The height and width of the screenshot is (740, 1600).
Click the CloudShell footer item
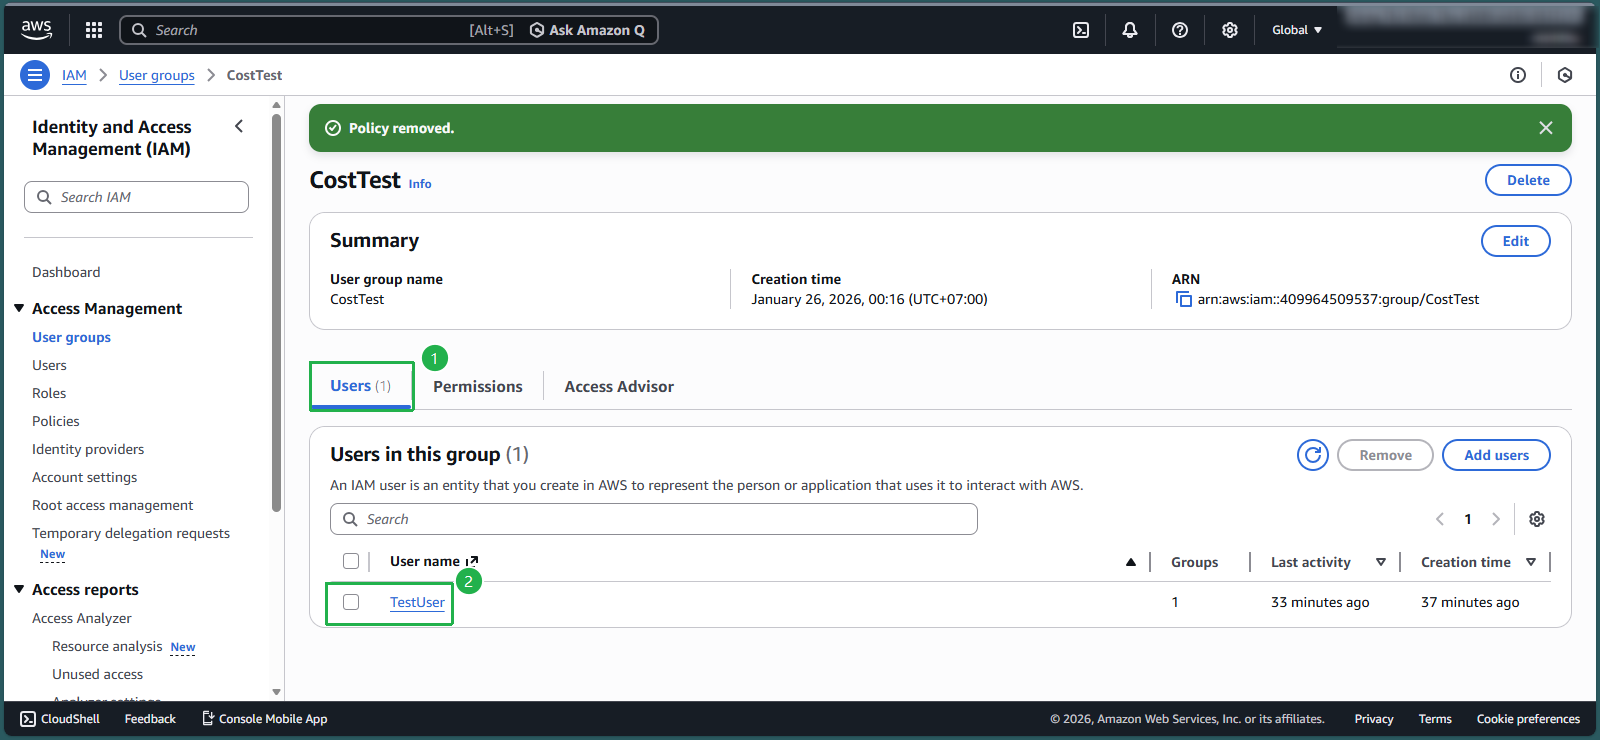pyautogui.click(x=60, y=719)
